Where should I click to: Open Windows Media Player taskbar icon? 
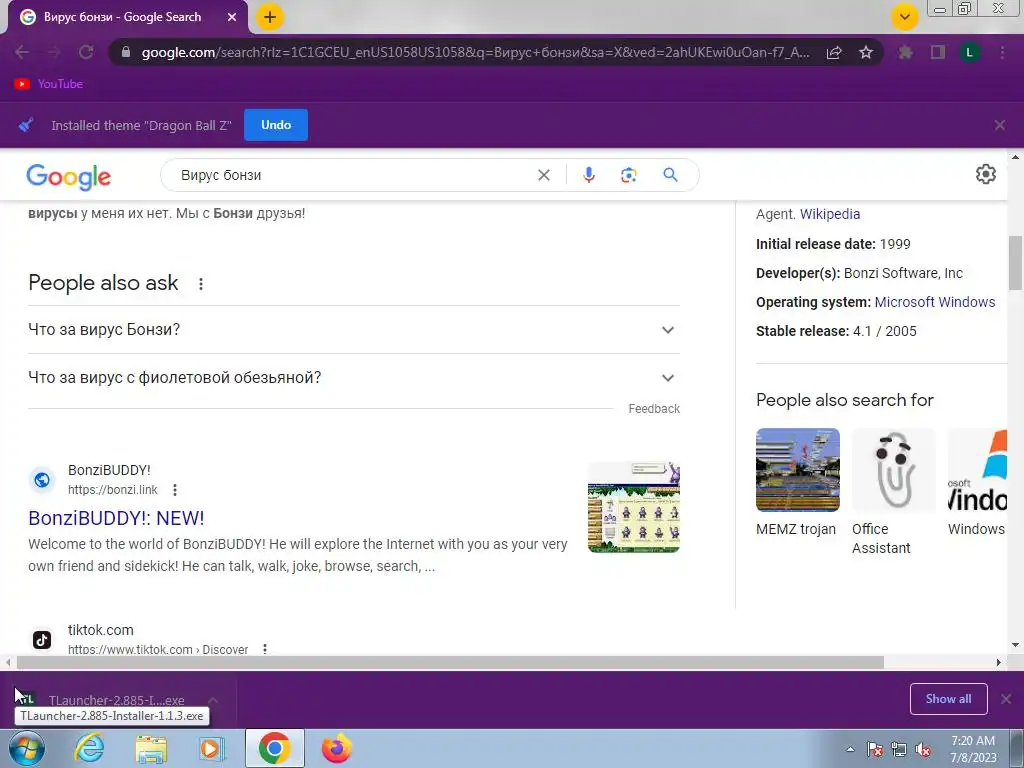coord(212,748)
